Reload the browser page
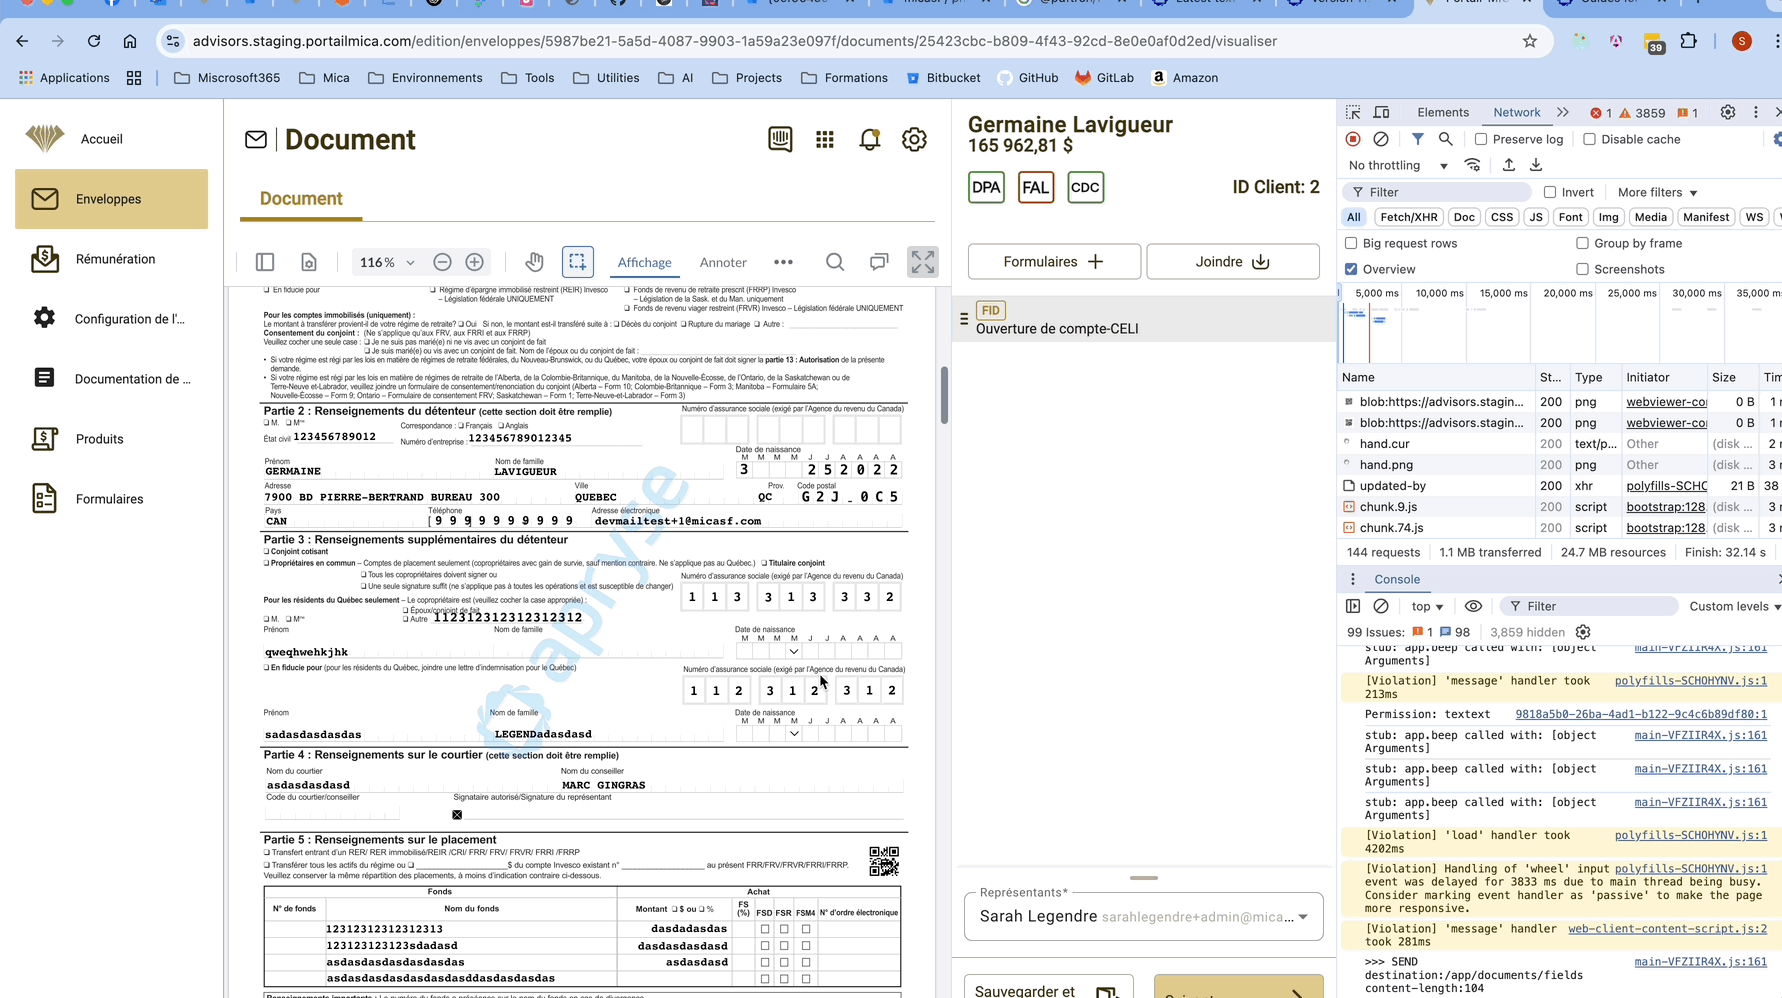Image resolution: width=1782 pixels, height=998 pixels. tap(94, 41)
